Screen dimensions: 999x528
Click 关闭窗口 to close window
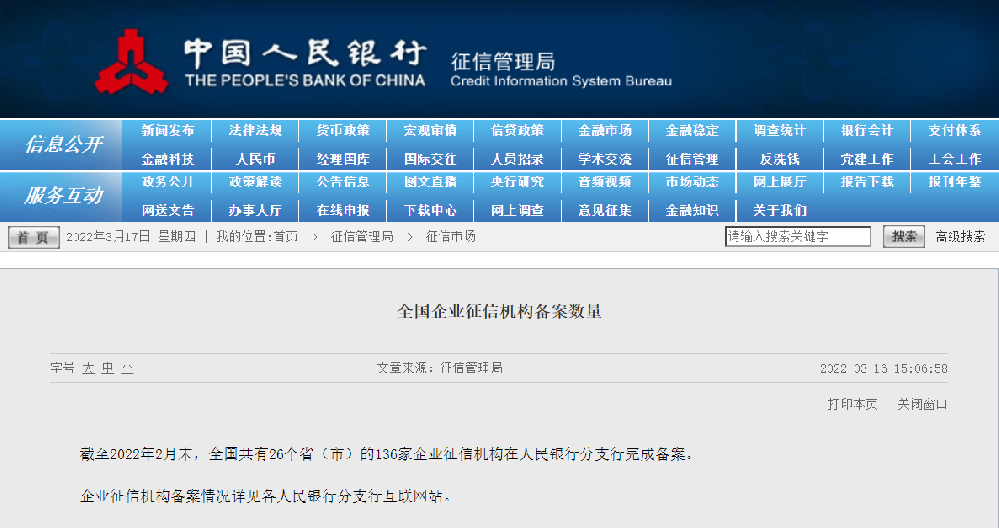(922, 404)
